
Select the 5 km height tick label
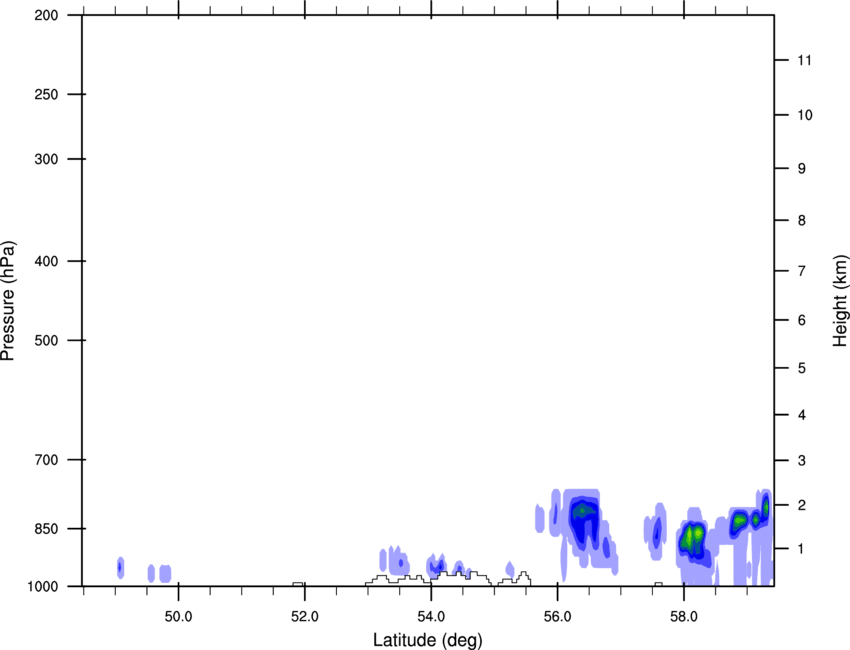[801, 369]
